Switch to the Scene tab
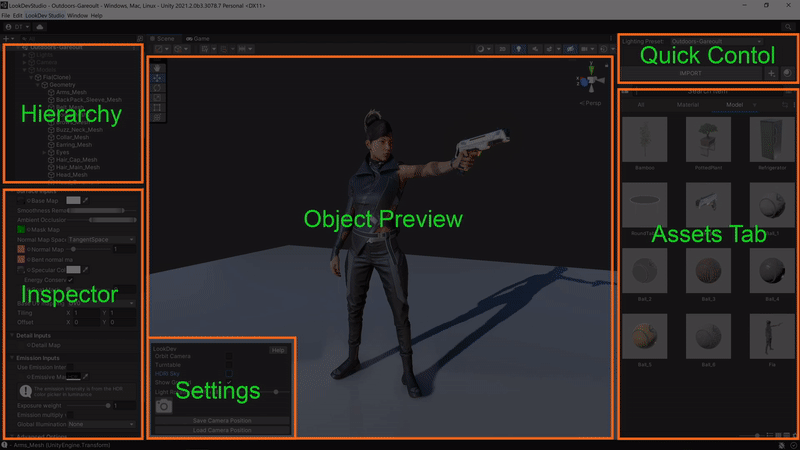Viewport: 800px width, 450px height. pyautogui.click(x=162, y=39)
